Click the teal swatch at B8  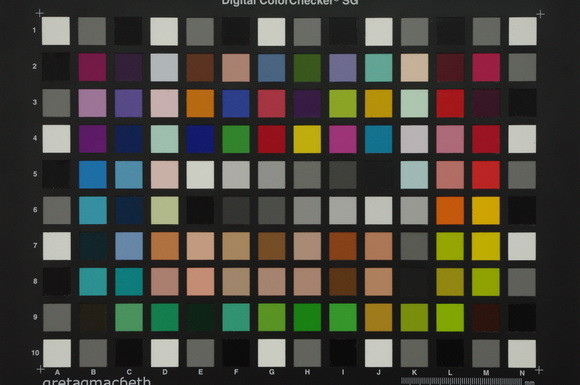[x=93, y=282]
